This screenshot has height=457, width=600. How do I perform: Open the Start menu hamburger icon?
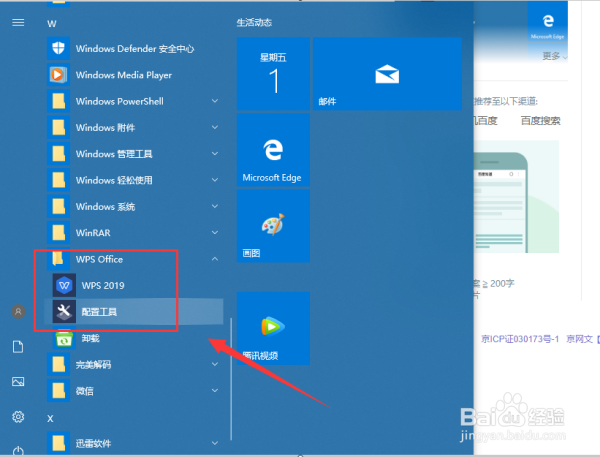[x=18, y=23]
